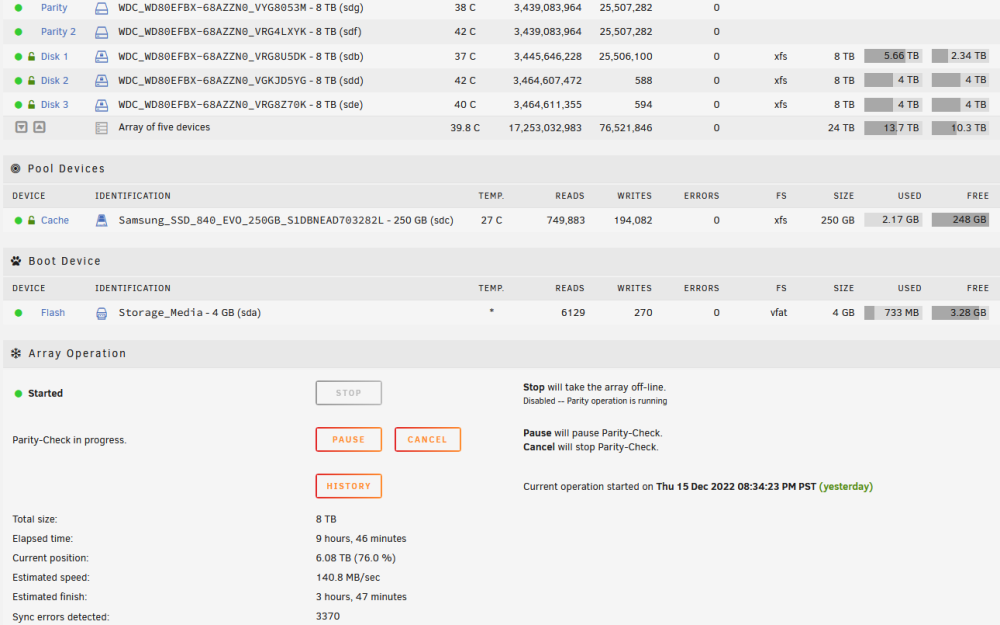
Task: Click the disabled Stop array button
Action: coord(349,393)
